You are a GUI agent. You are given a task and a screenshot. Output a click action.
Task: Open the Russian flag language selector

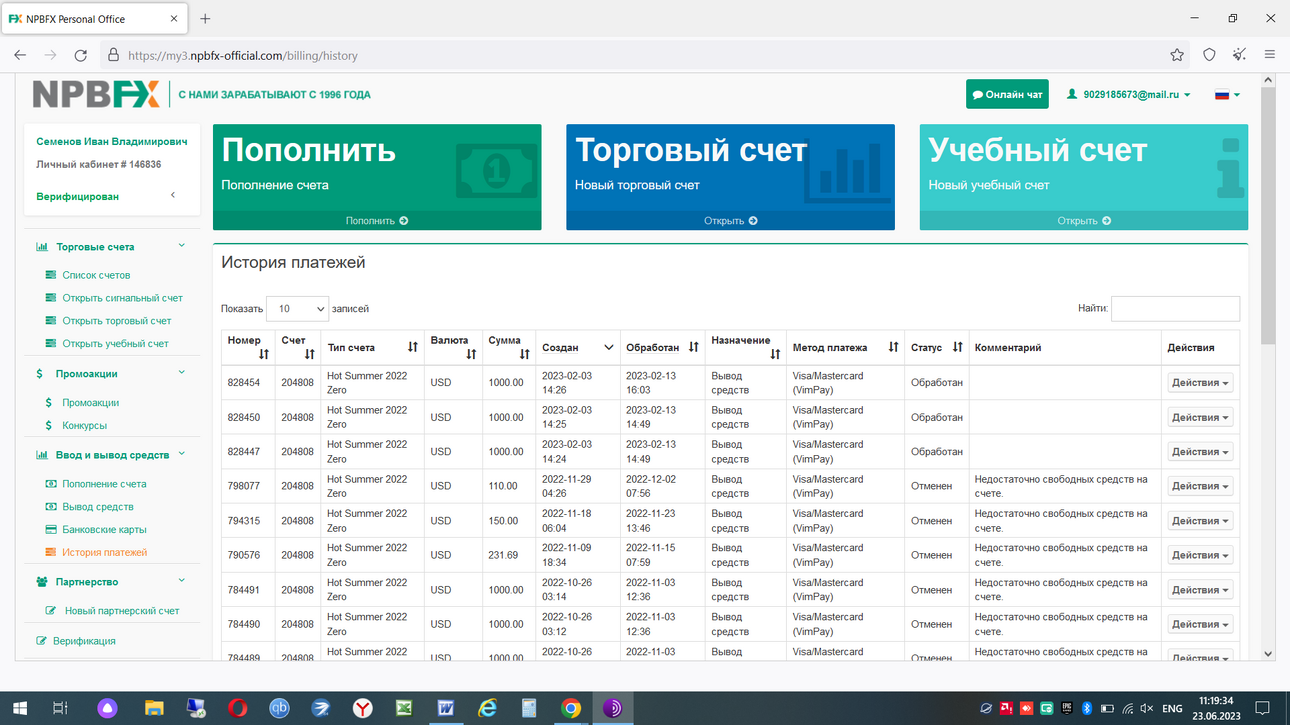(1227, 95)
